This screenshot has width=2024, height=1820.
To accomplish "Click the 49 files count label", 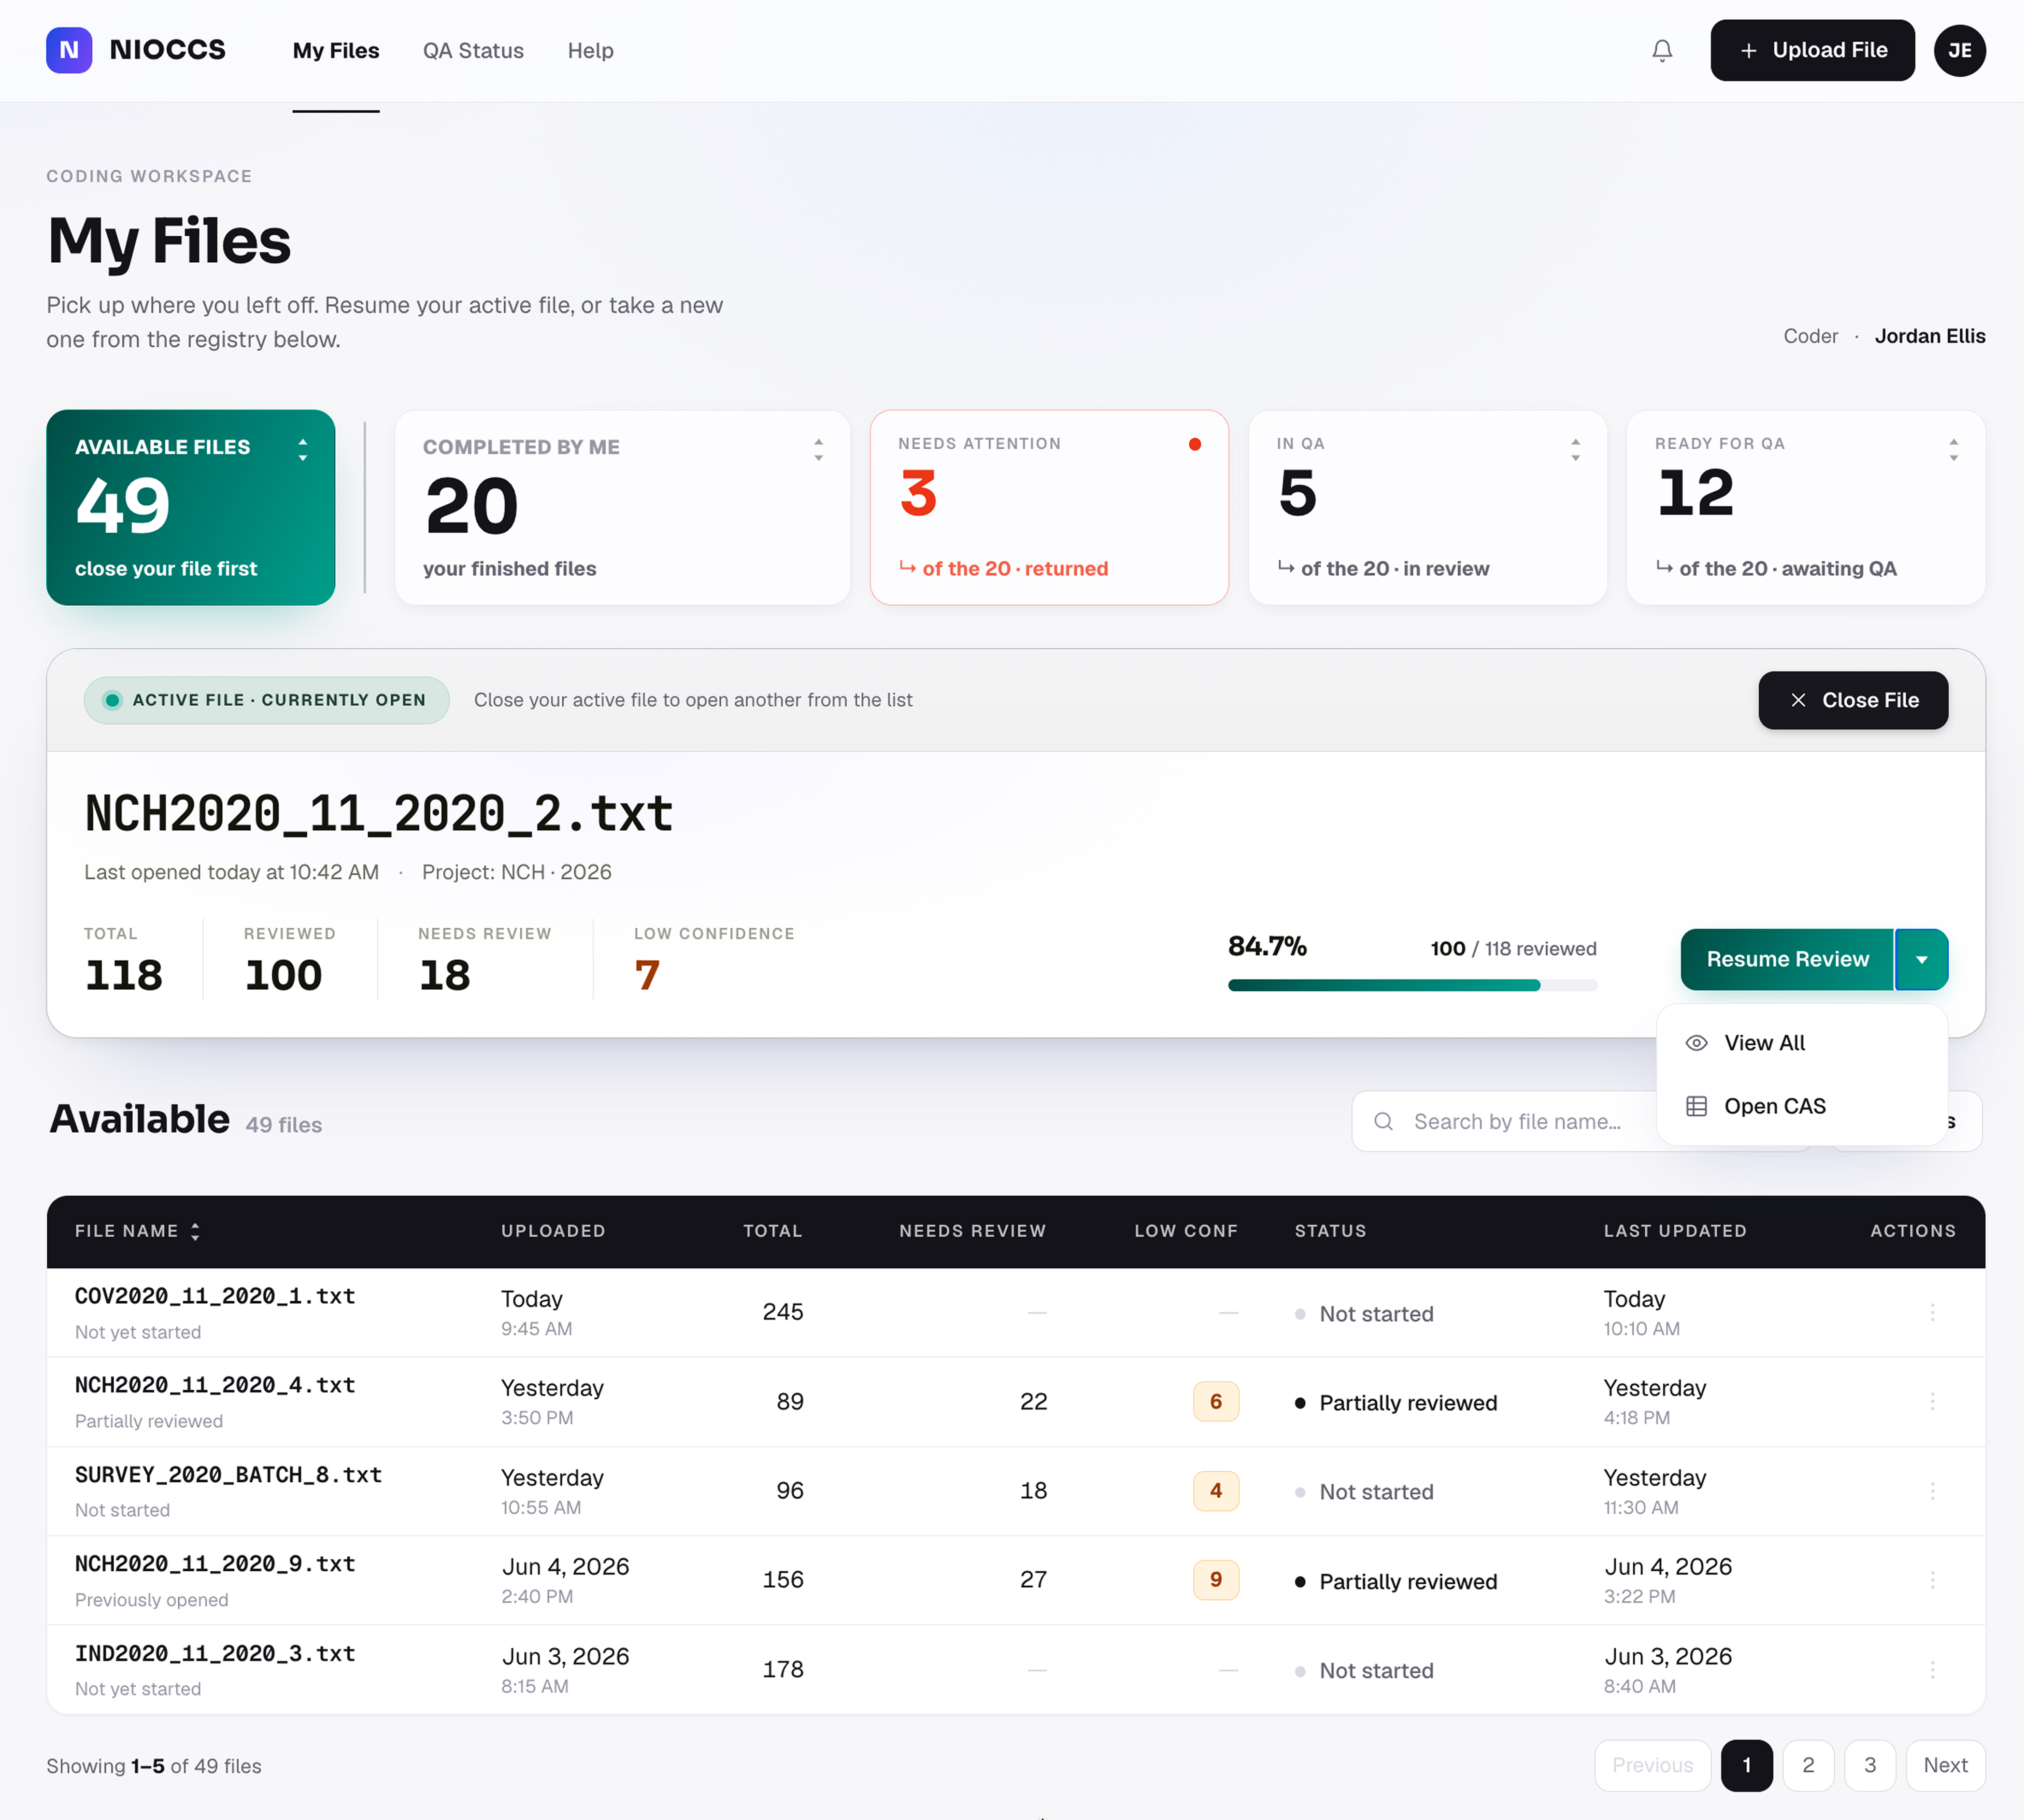I will tap(284, 1125).
